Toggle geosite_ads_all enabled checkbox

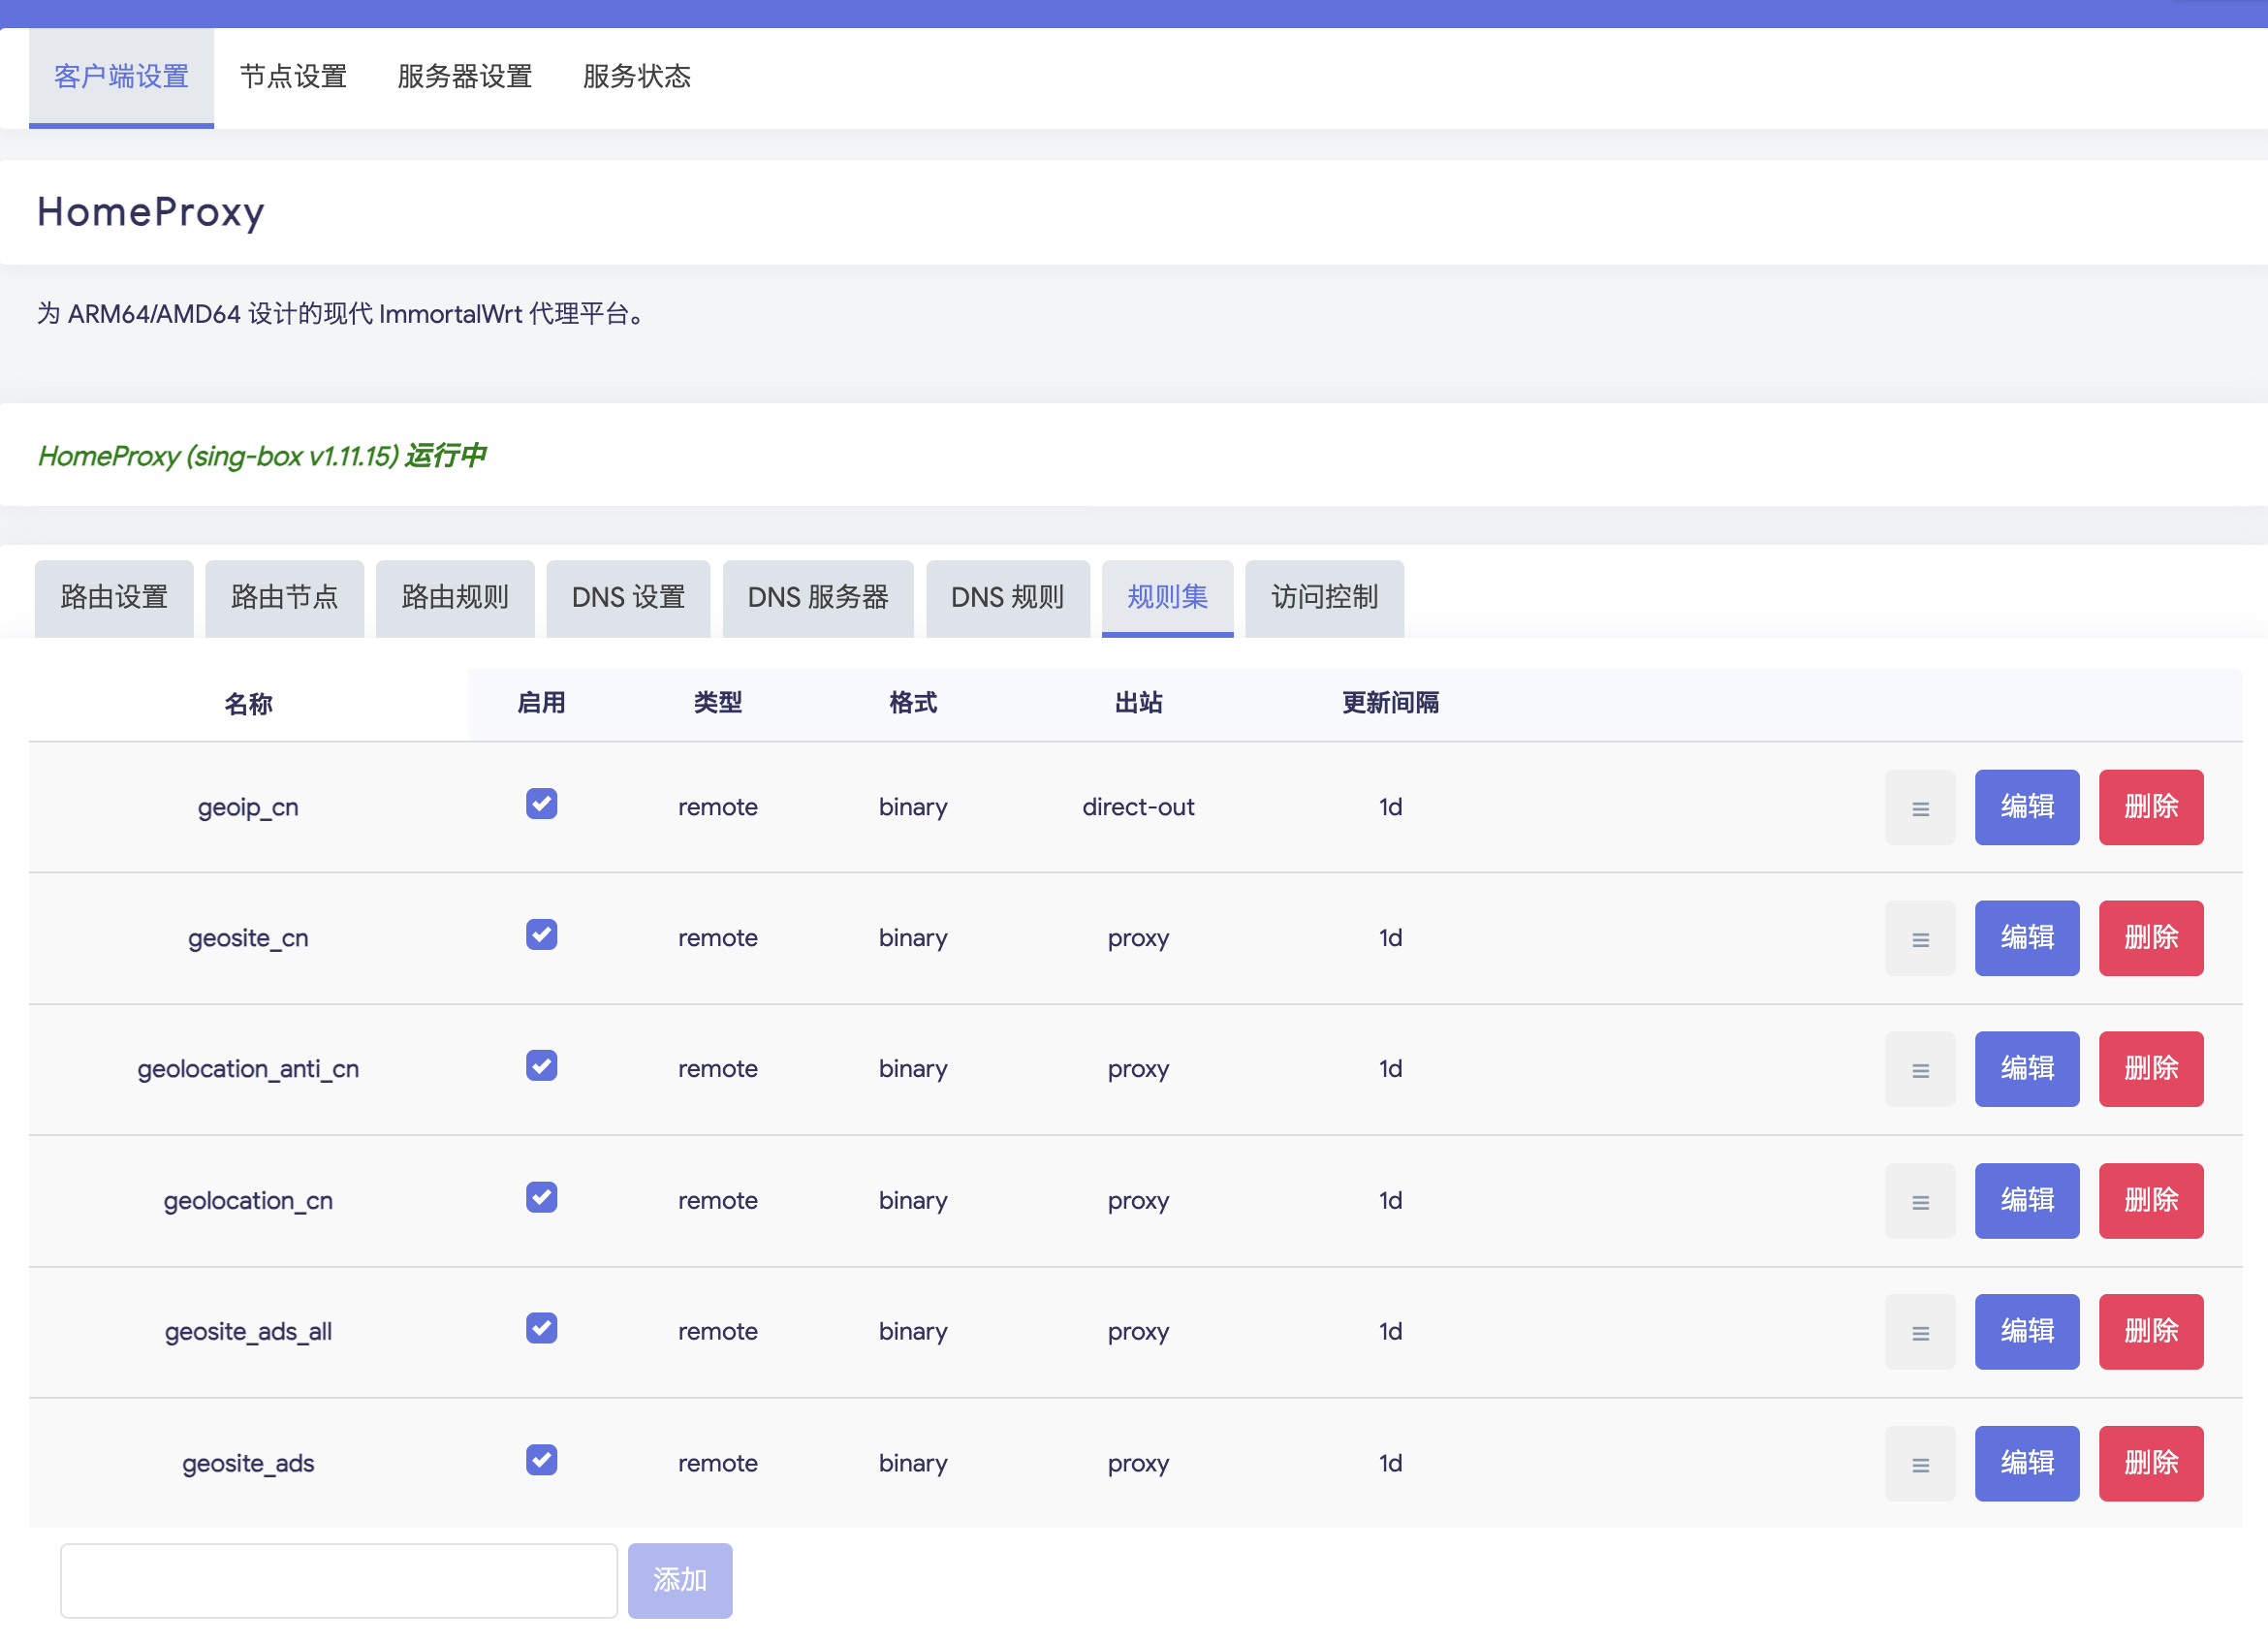point(541,1329)
